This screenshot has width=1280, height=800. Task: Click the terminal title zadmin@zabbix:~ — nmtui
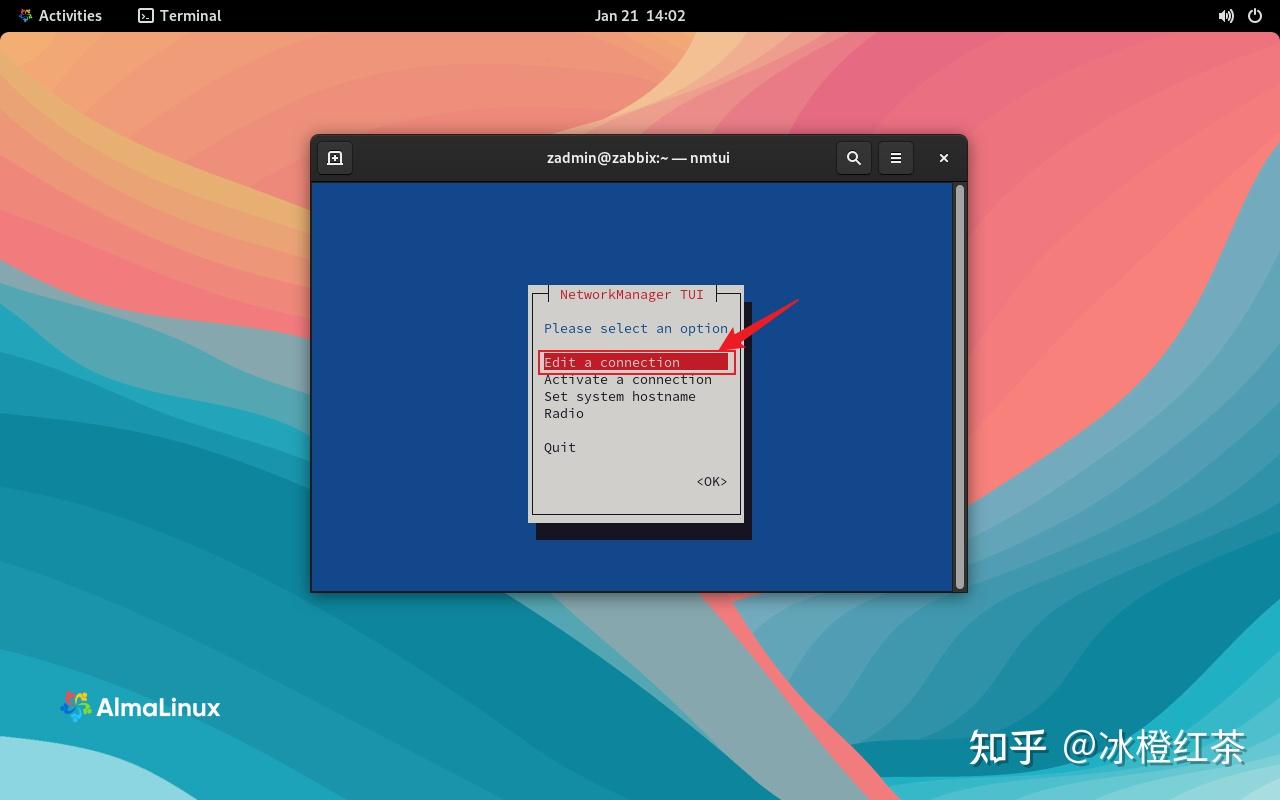(638, 158)
